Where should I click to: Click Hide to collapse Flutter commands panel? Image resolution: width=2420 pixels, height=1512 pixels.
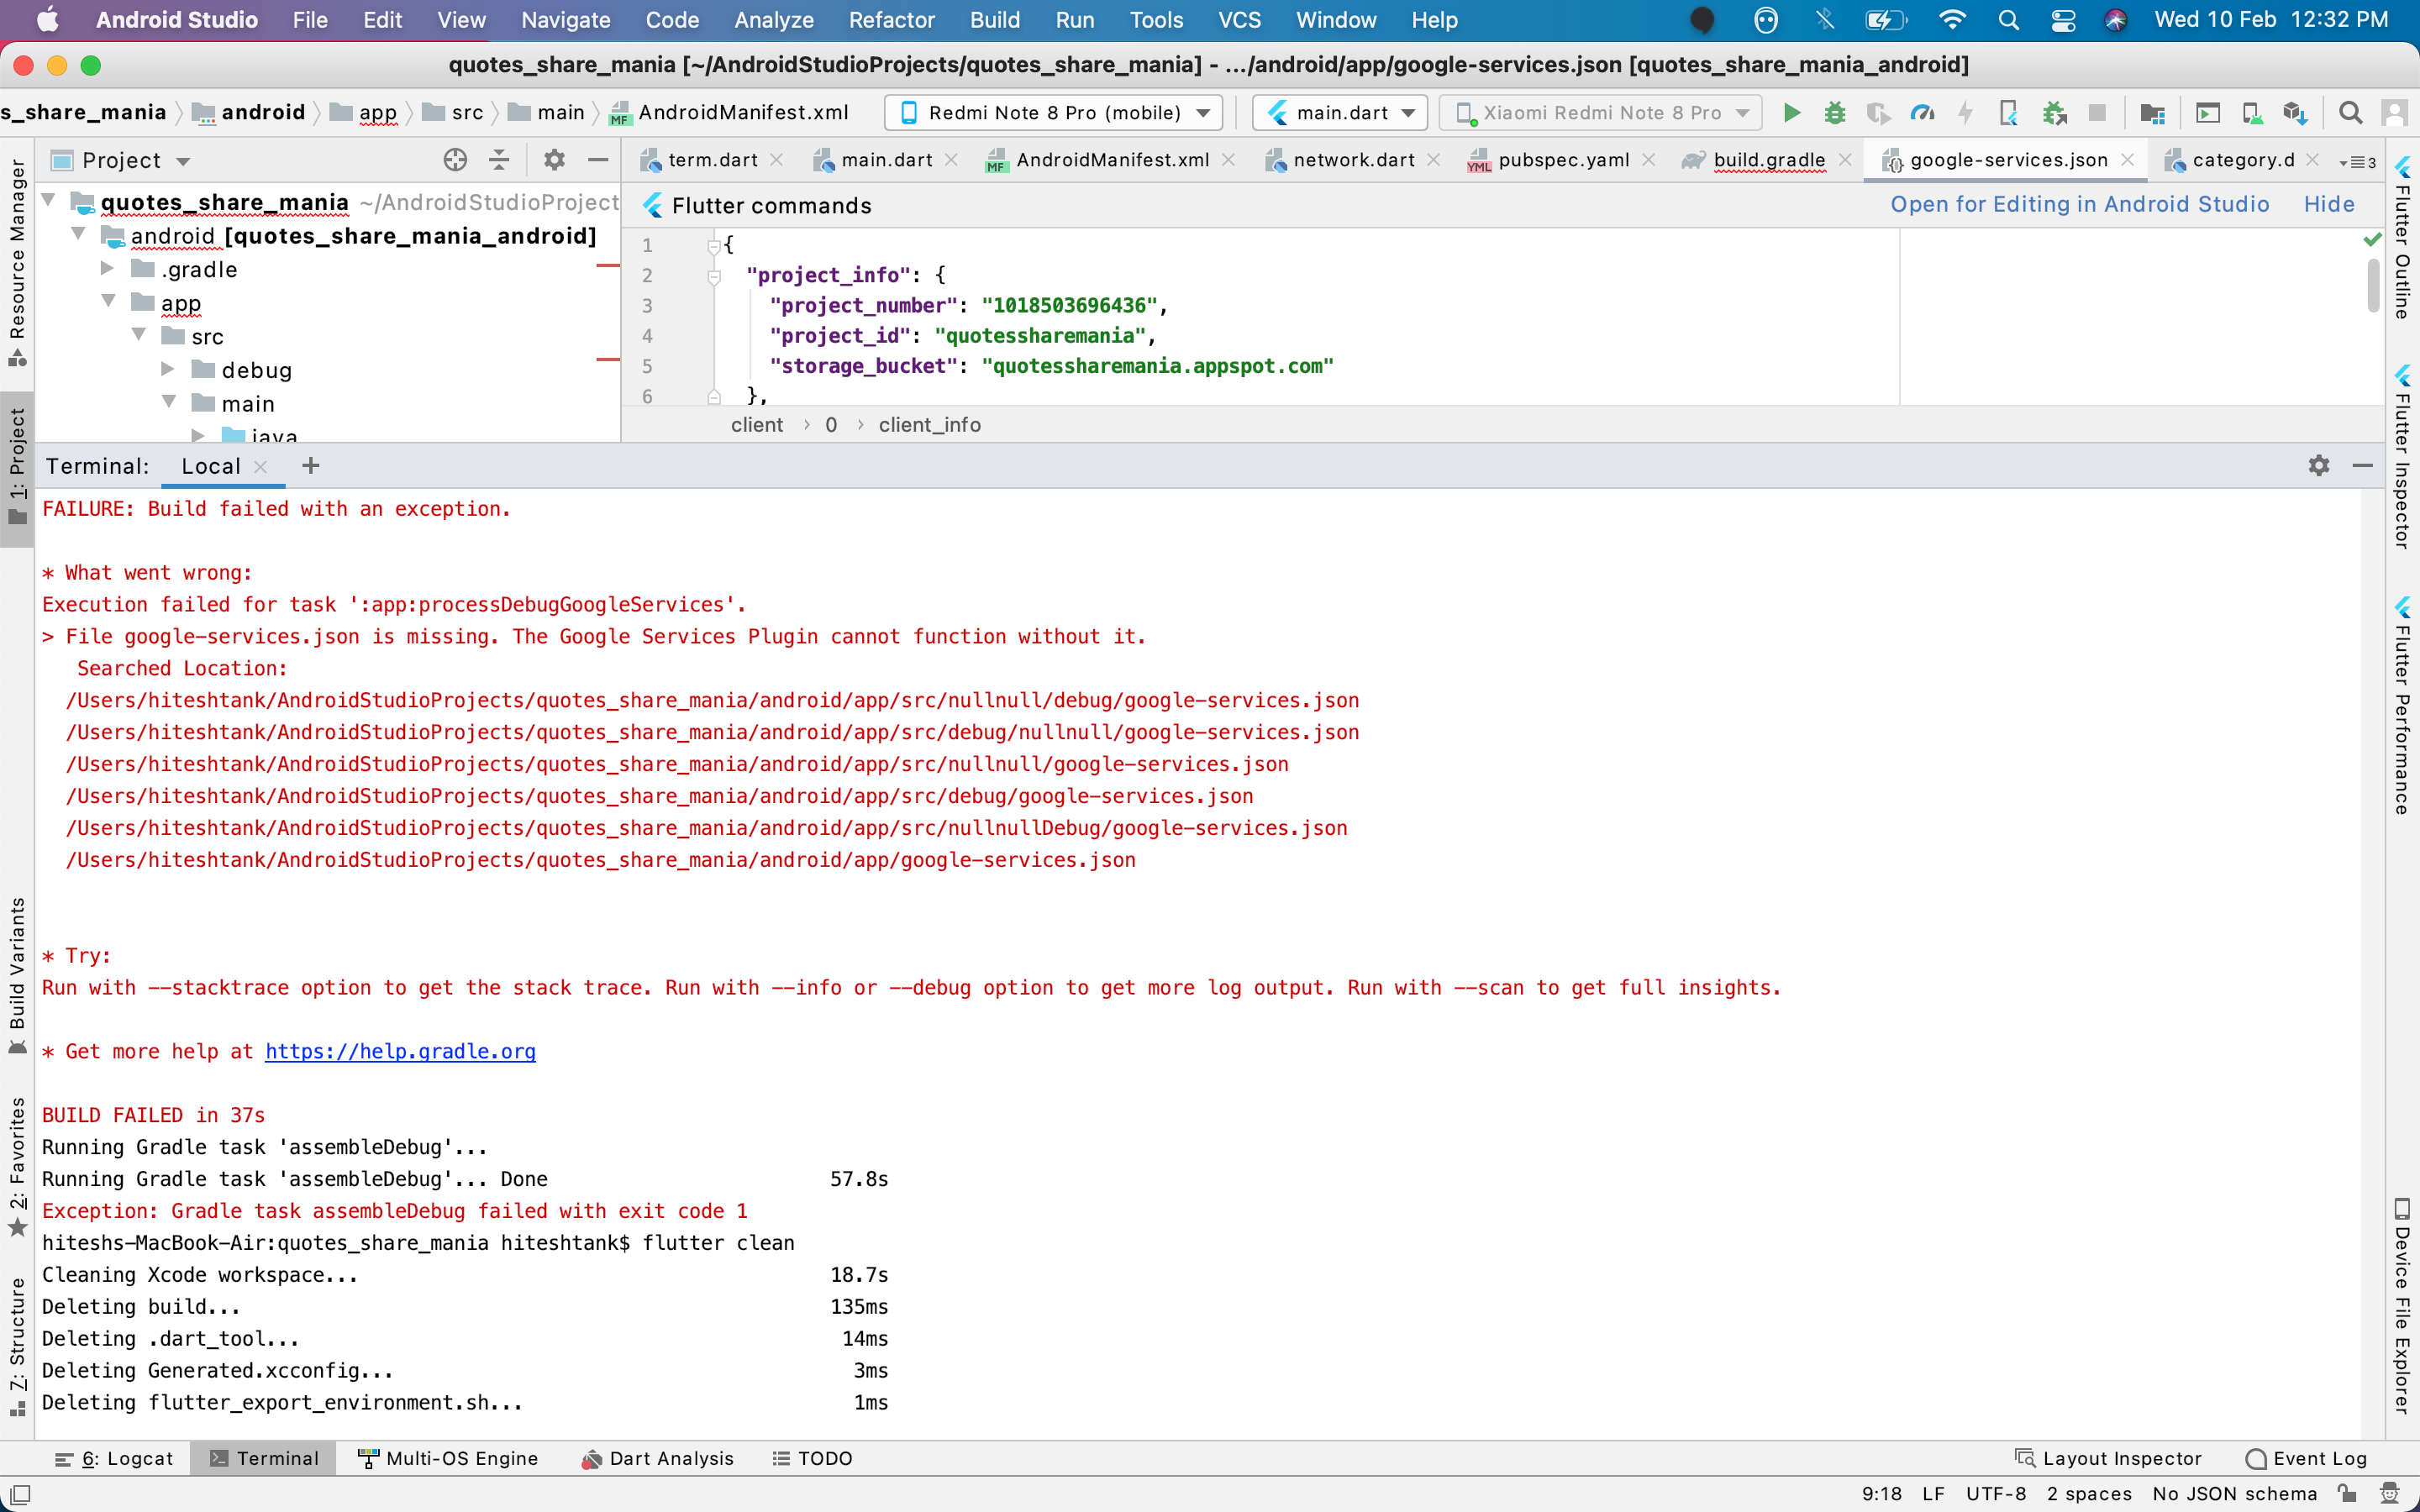[x=2329, y=206]
